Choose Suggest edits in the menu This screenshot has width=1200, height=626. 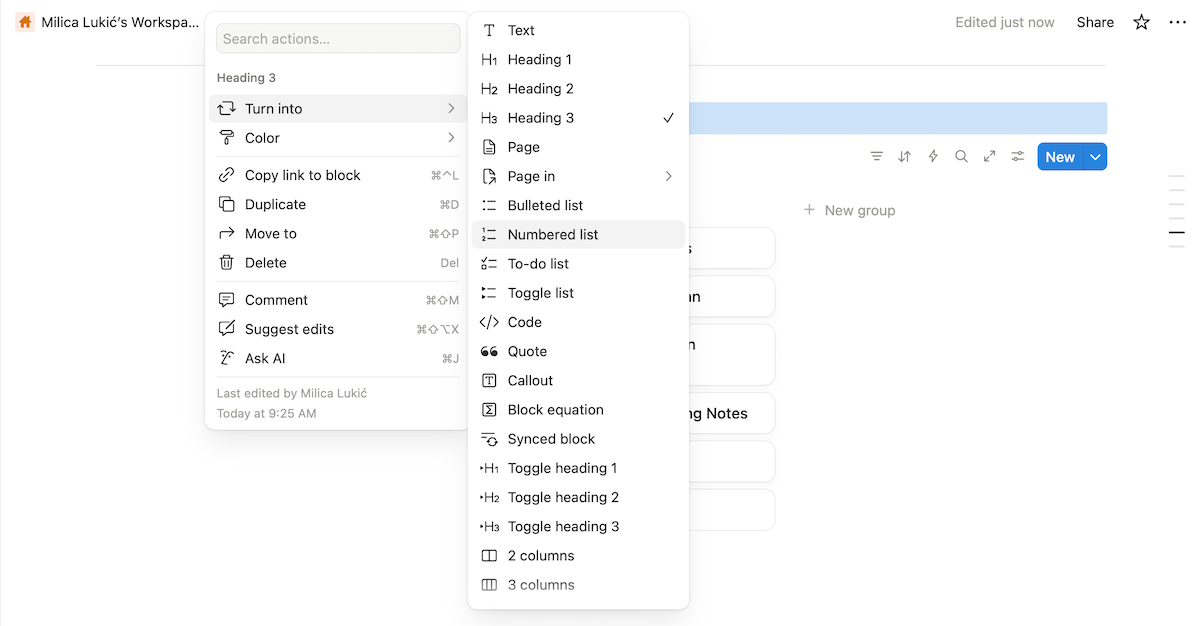[x=289, y=328]
